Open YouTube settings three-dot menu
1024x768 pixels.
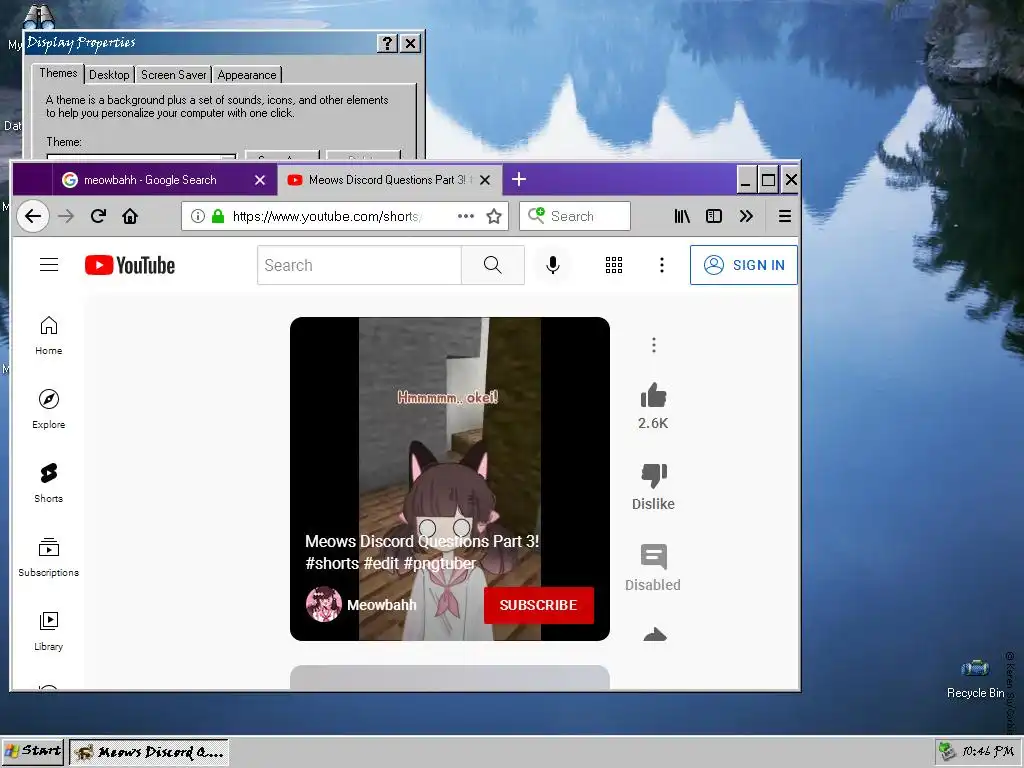click(662, 265)
